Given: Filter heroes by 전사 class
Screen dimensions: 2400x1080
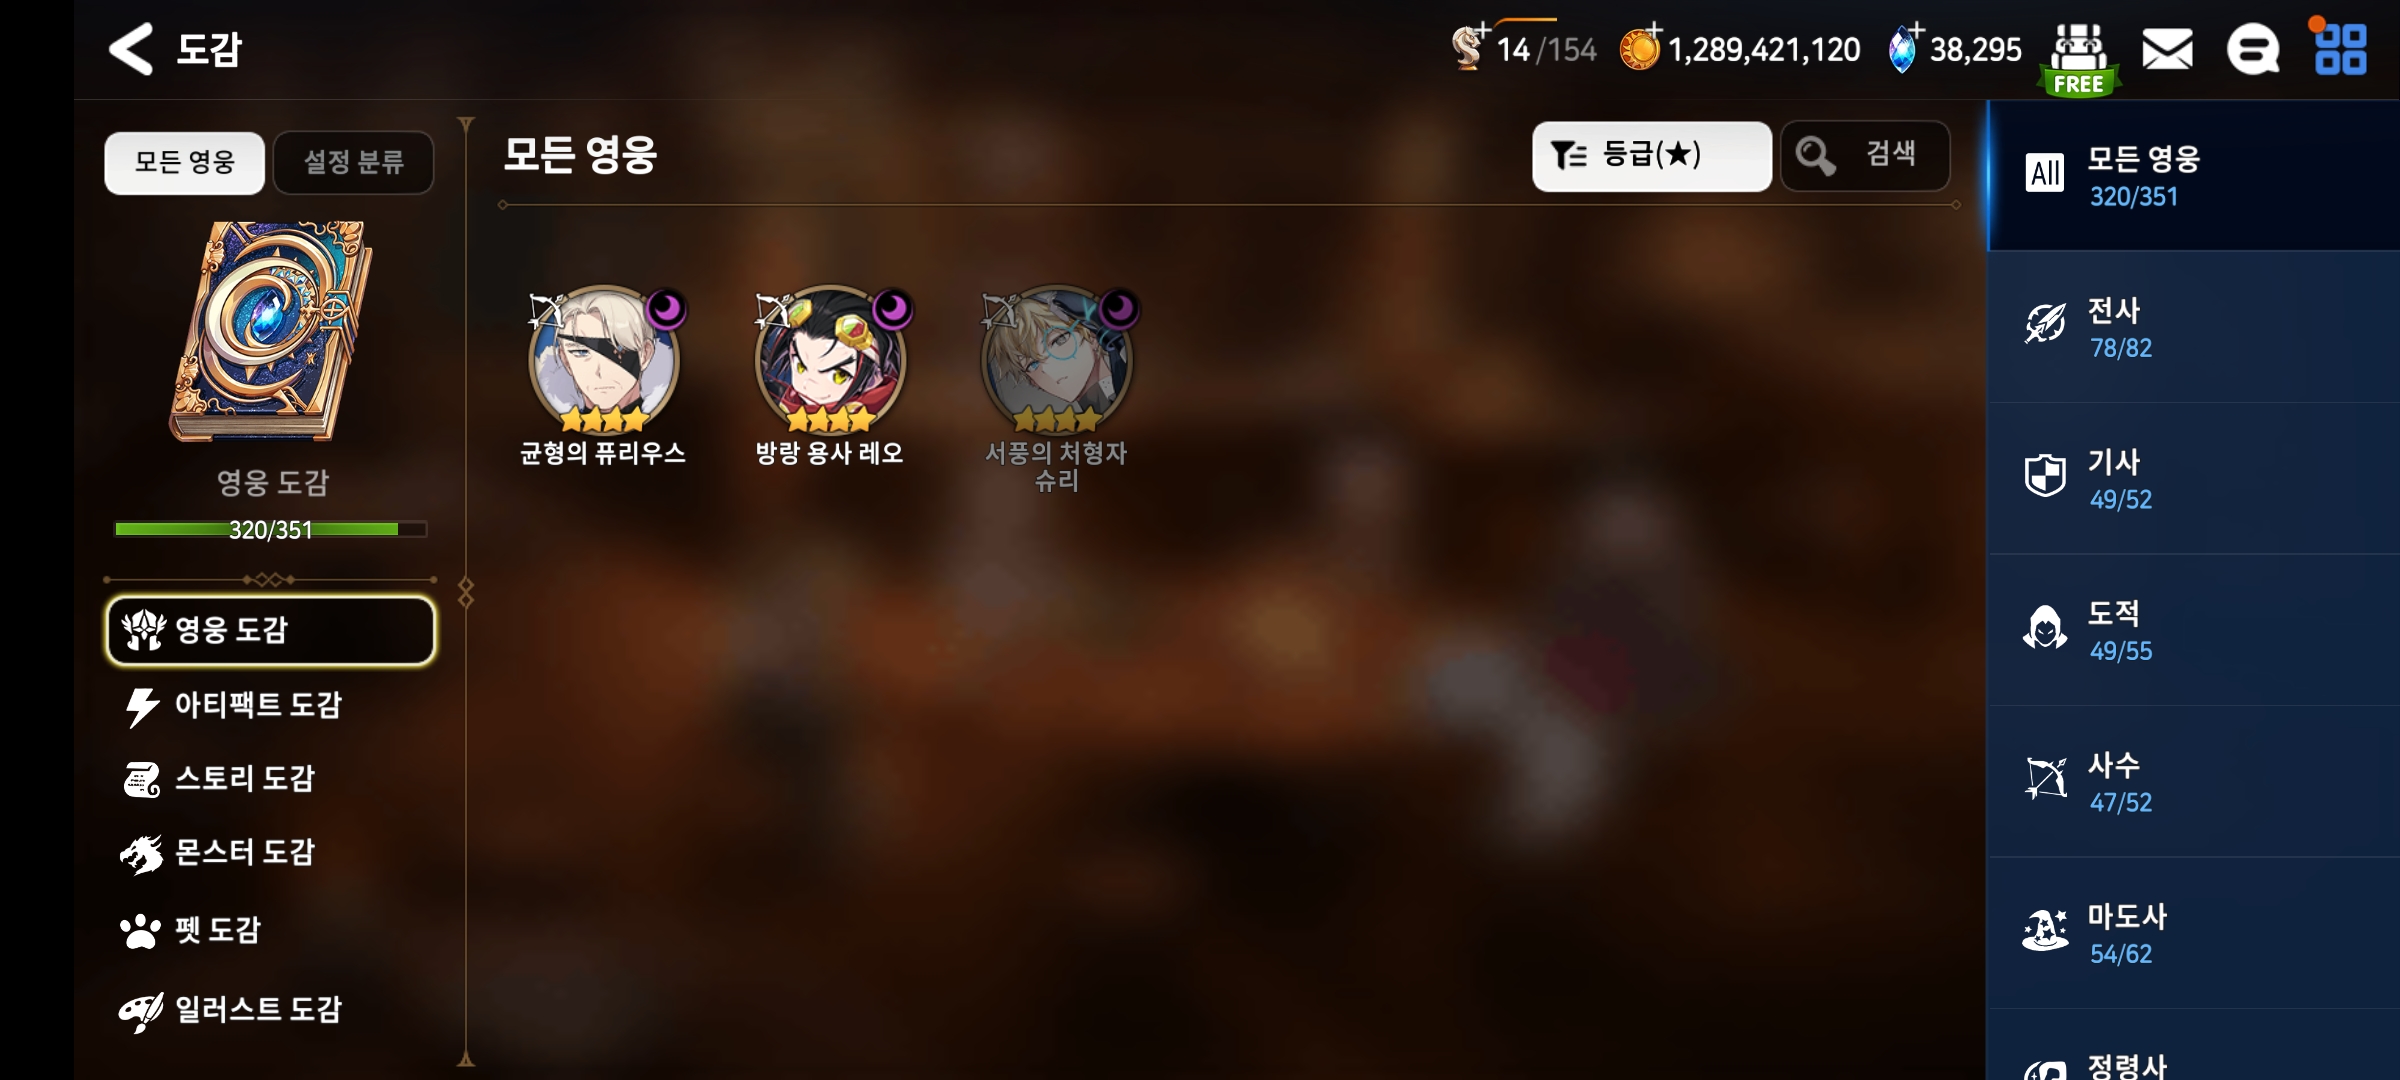Looking at the screenshot, I should (x=2194, y=327).
